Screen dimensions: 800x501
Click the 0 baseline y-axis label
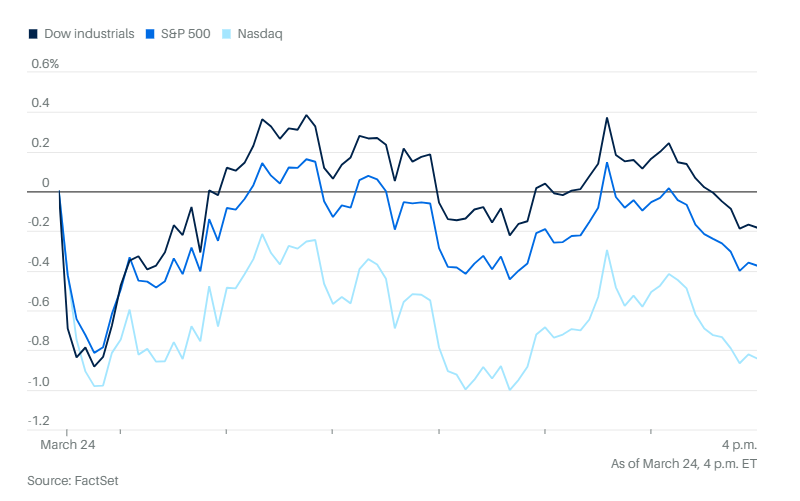[45, 183]
